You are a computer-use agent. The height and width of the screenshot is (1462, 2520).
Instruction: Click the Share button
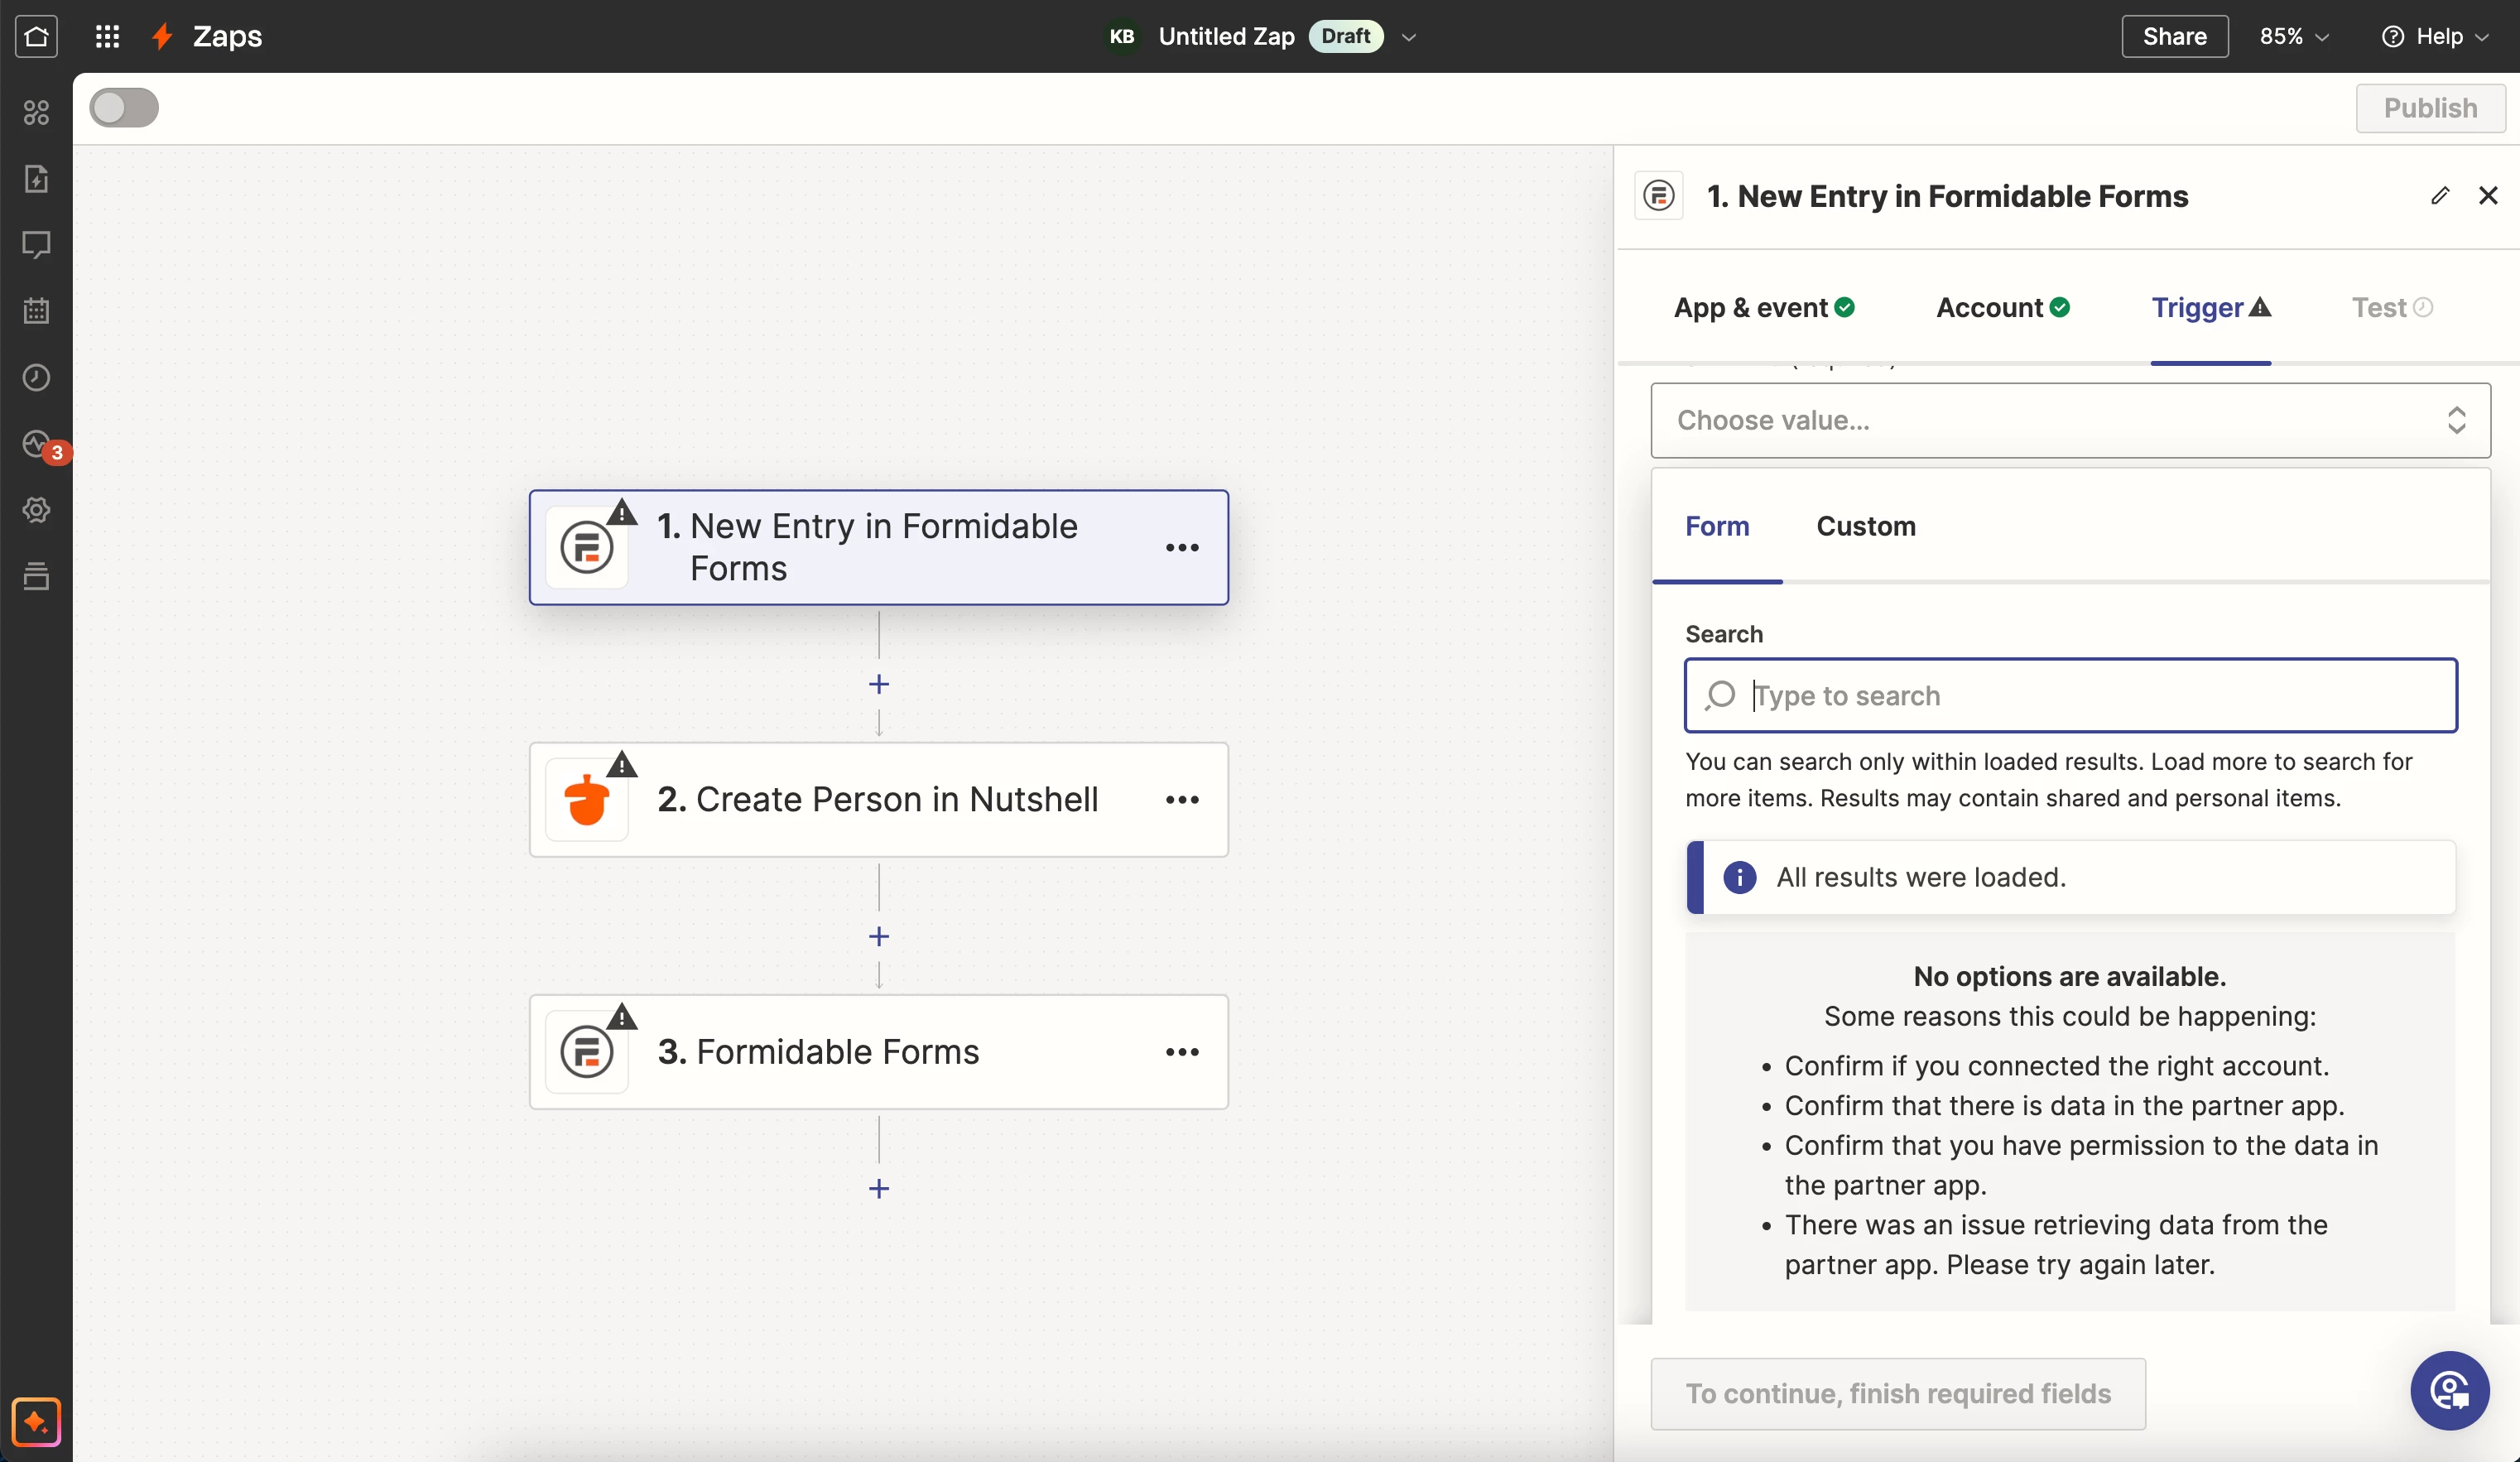pyautogui.click(x=2174, y=36)
